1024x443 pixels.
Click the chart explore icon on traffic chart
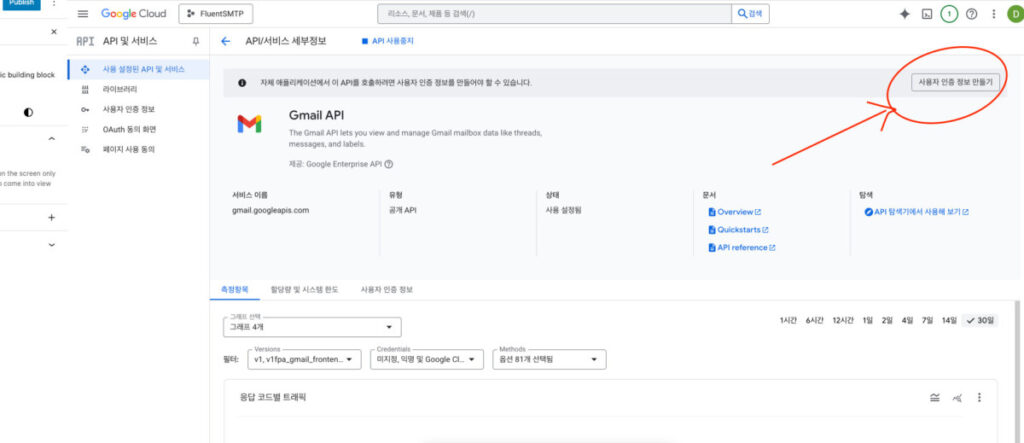tap(957, 397)
